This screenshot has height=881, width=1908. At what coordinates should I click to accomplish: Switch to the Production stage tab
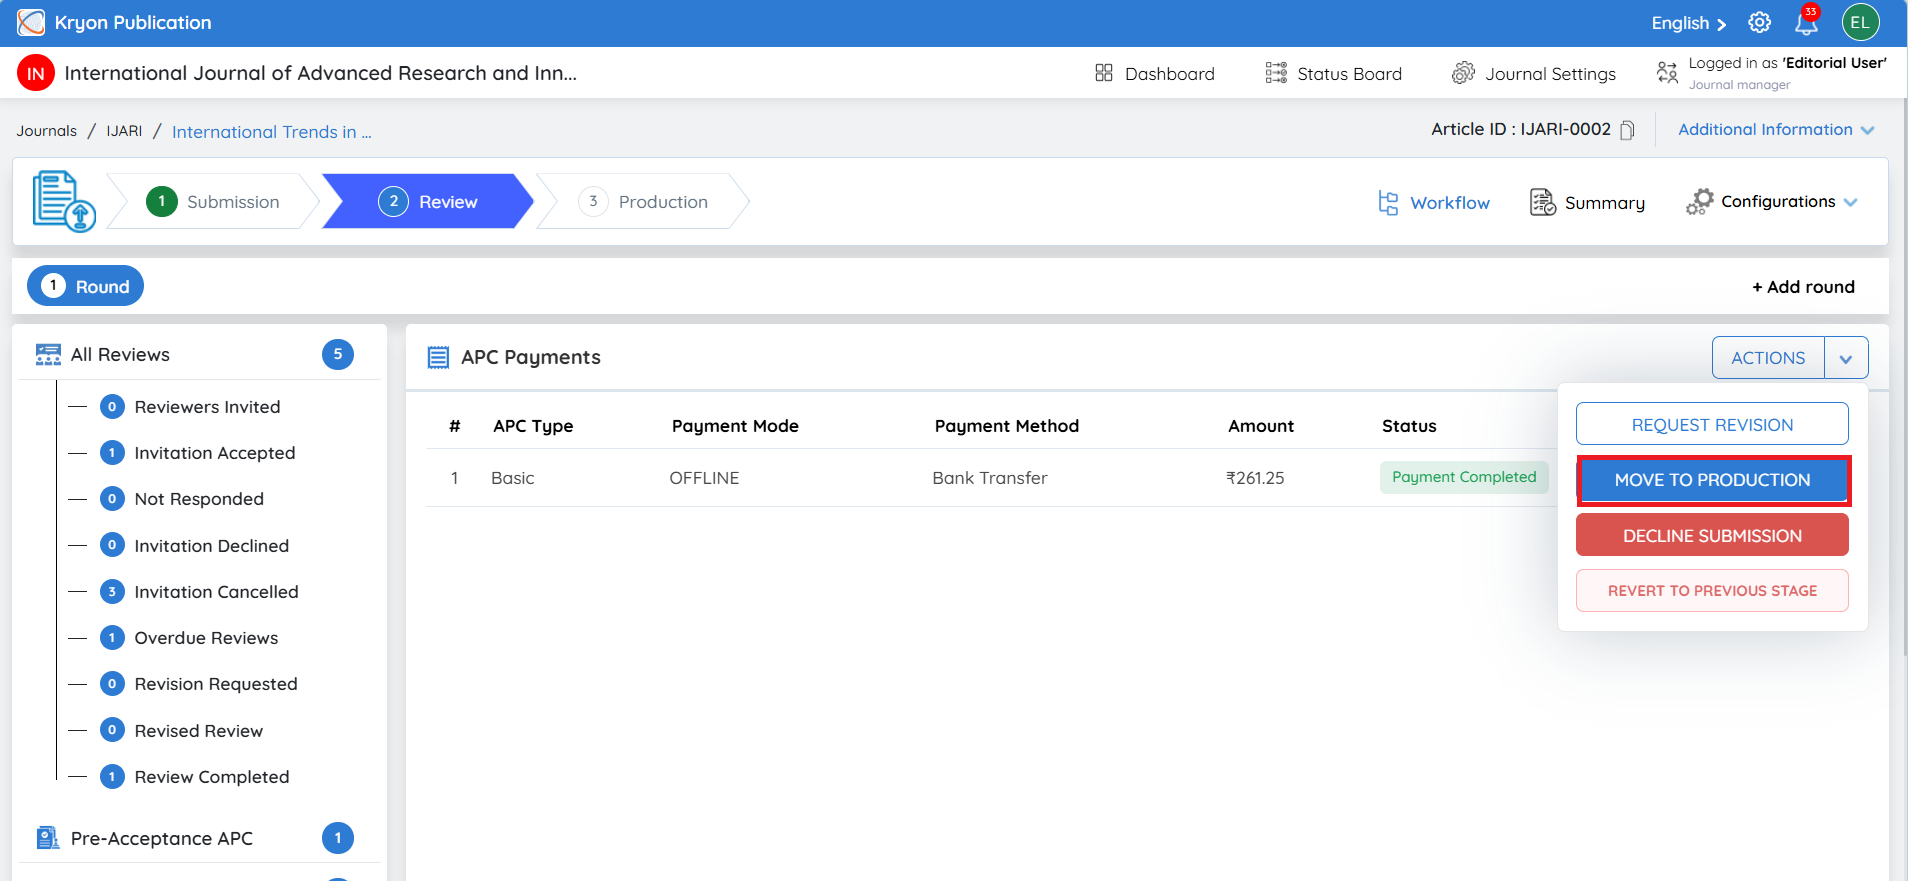[x=643, y=202]
